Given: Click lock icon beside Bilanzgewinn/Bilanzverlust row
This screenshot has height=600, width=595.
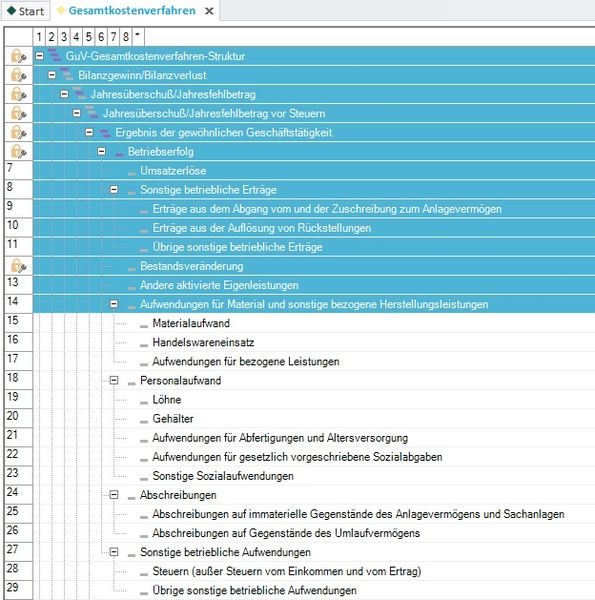Looking at the screenshot, I should coord(18,75).
